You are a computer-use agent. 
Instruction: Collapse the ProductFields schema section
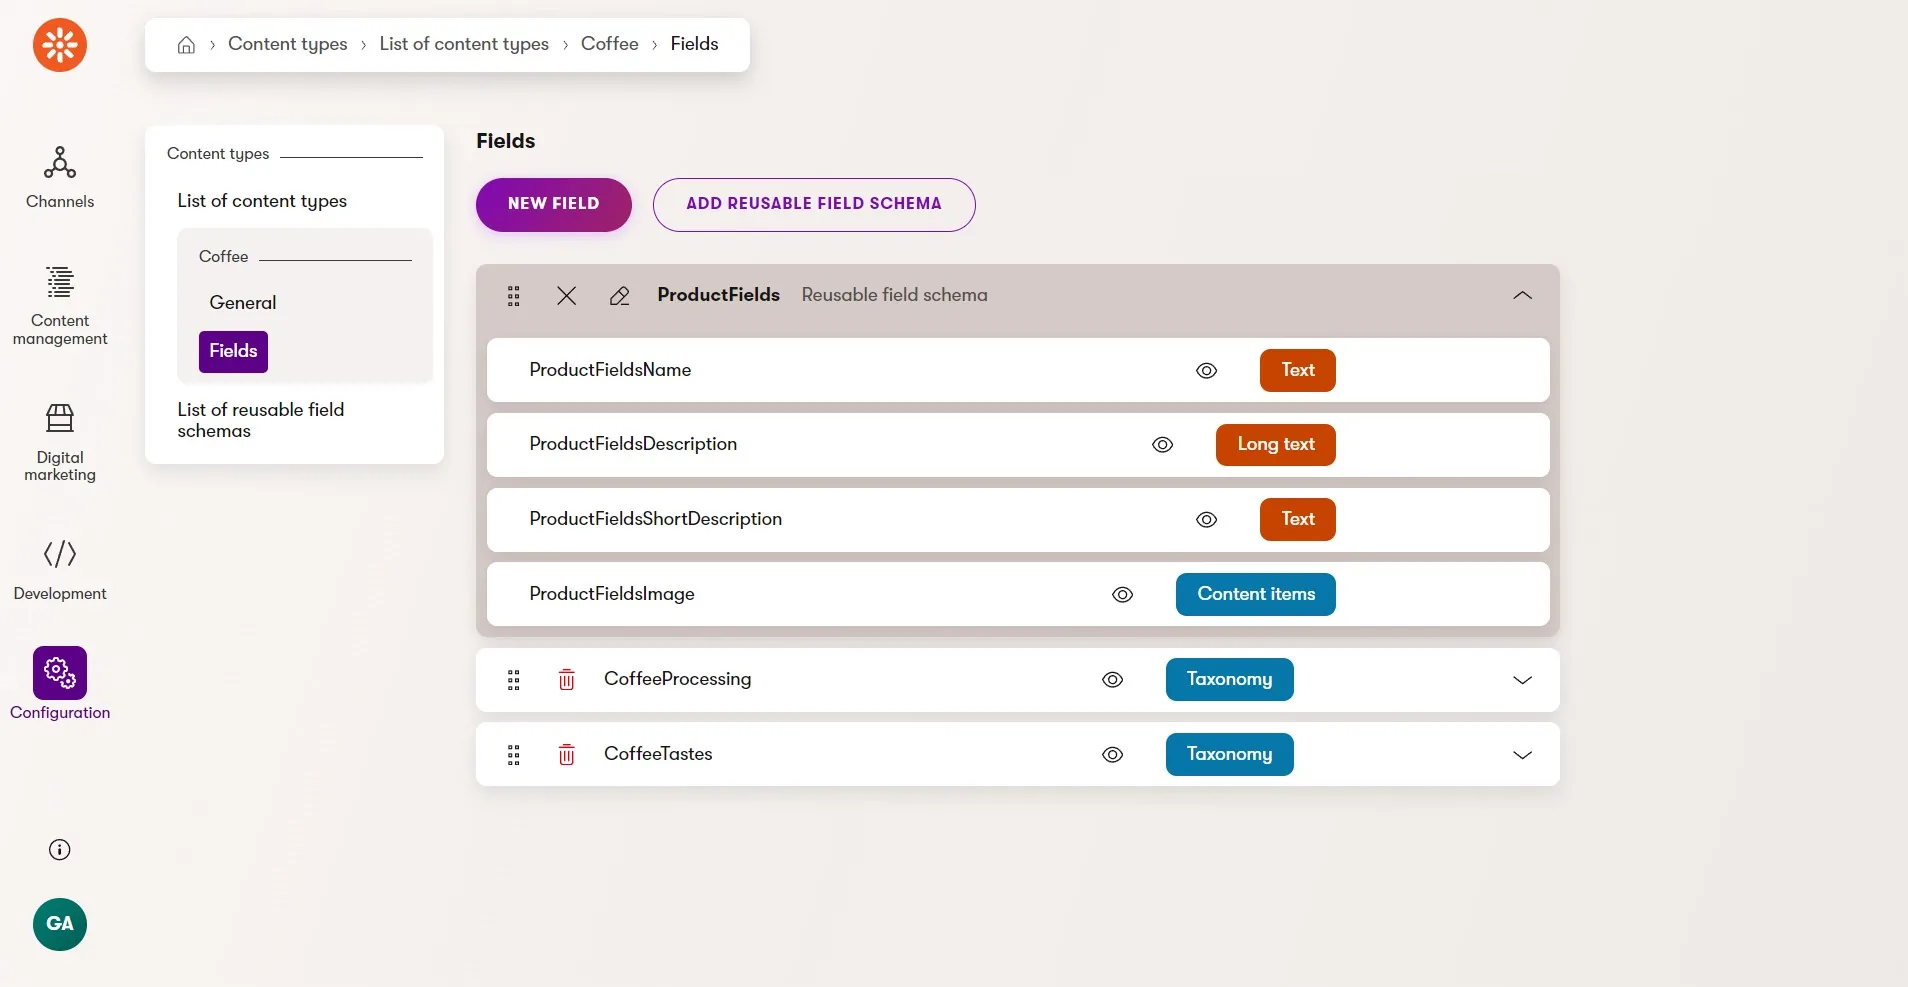coord(1522,295)
